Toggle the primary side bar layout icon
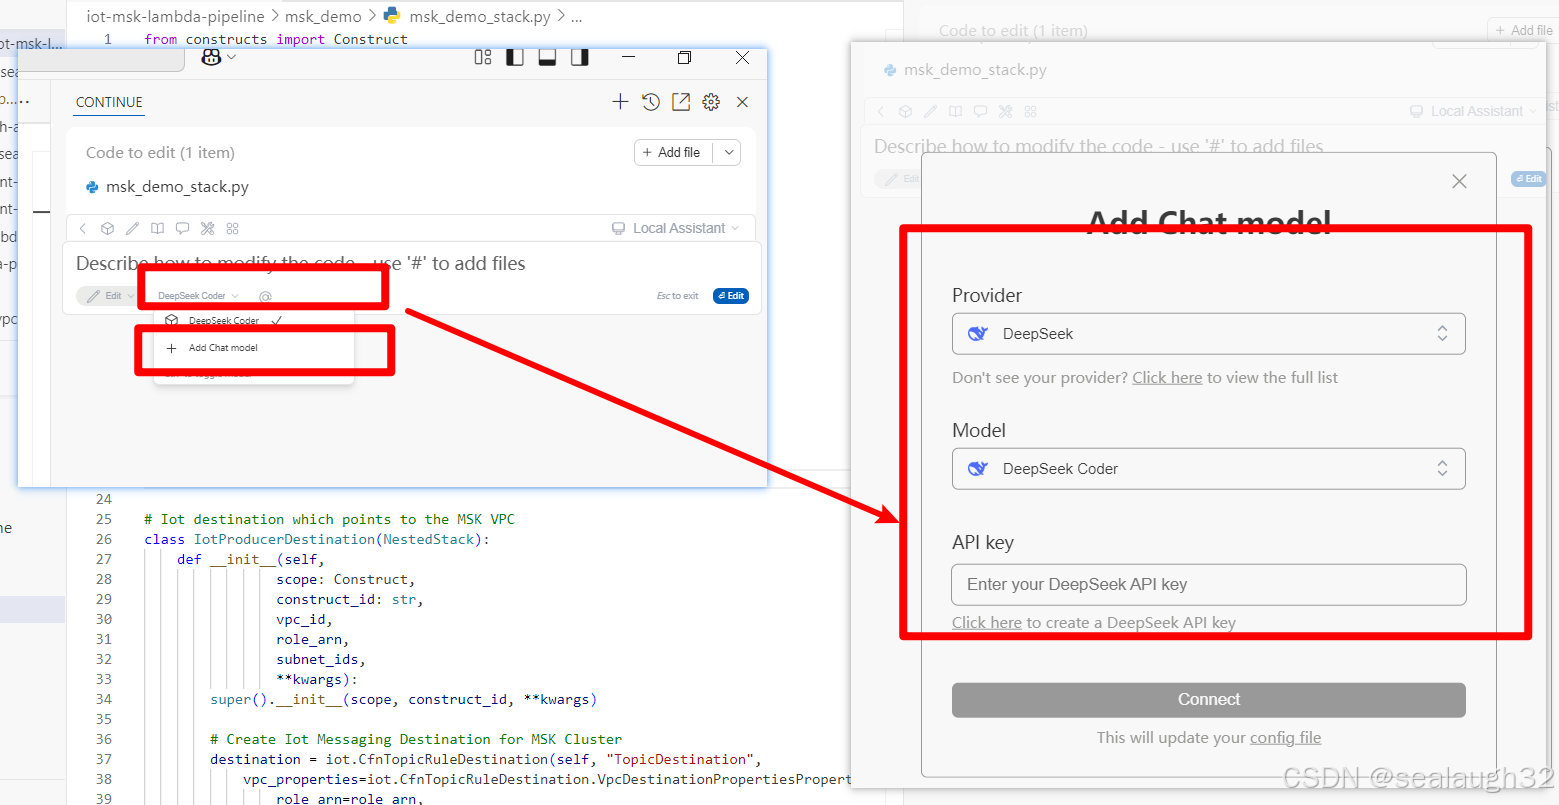Viewport: 1559px width, 805px height. [x=515, y=57]
